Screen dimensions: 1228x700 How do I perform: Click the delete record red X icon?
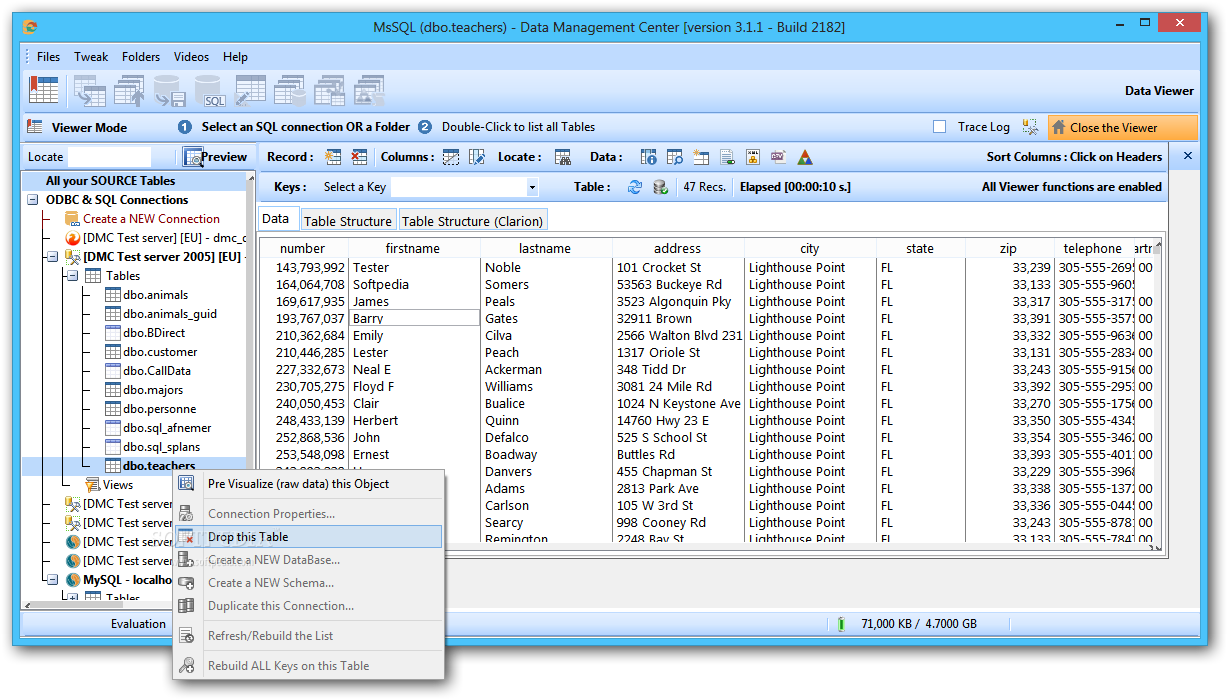click(x=359, y=157)
